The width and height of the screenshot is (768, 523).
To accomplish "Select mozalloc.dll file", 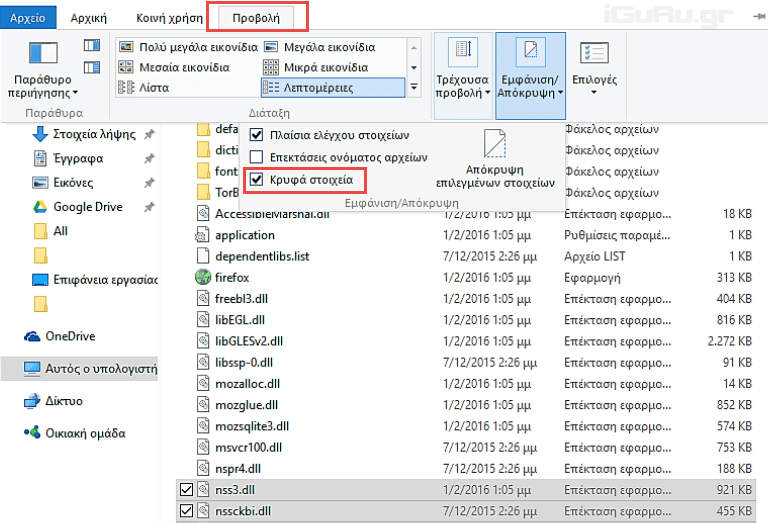I will pyautogui.click(x=247, y=384).
